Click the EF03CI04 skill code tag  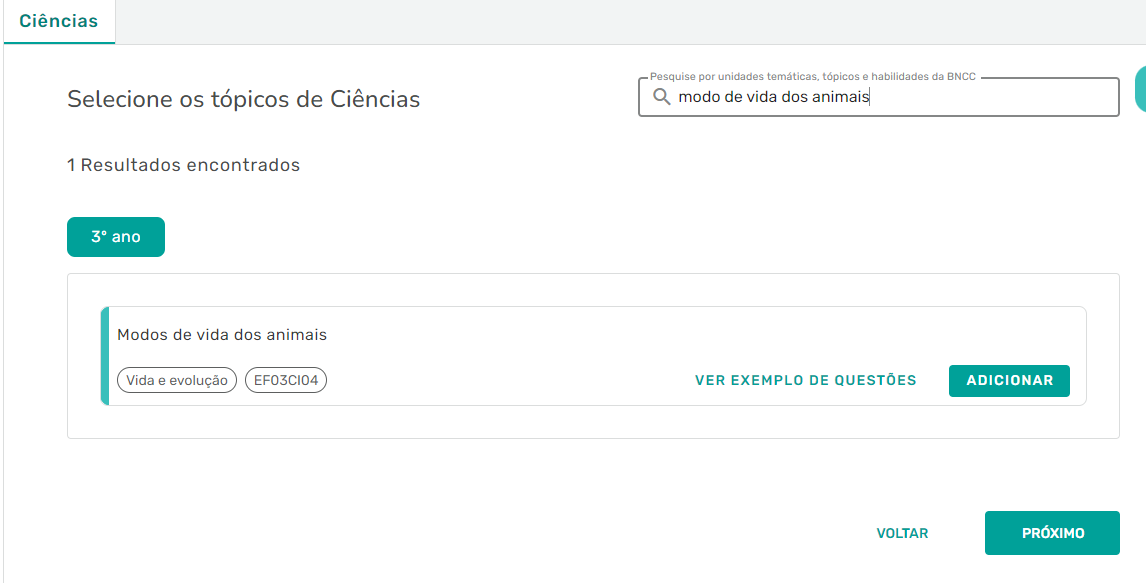pos(286,380)
